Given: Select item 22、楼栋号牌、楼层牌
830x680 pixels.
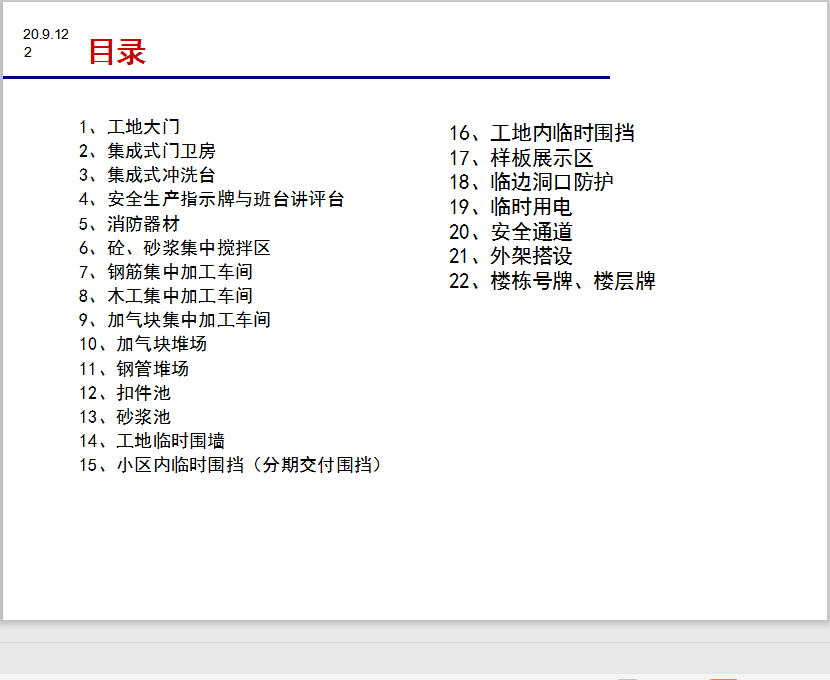Looking at the screenshot, I should coord(553,281).
